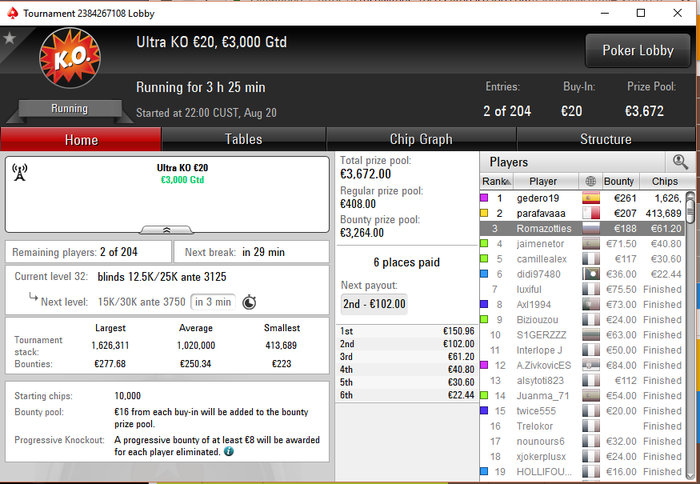Click the PokerStars spade window icon
Image resolution: width=700 pixels, height=484 pixels.
pyautogui.click(x=12, y=13)
